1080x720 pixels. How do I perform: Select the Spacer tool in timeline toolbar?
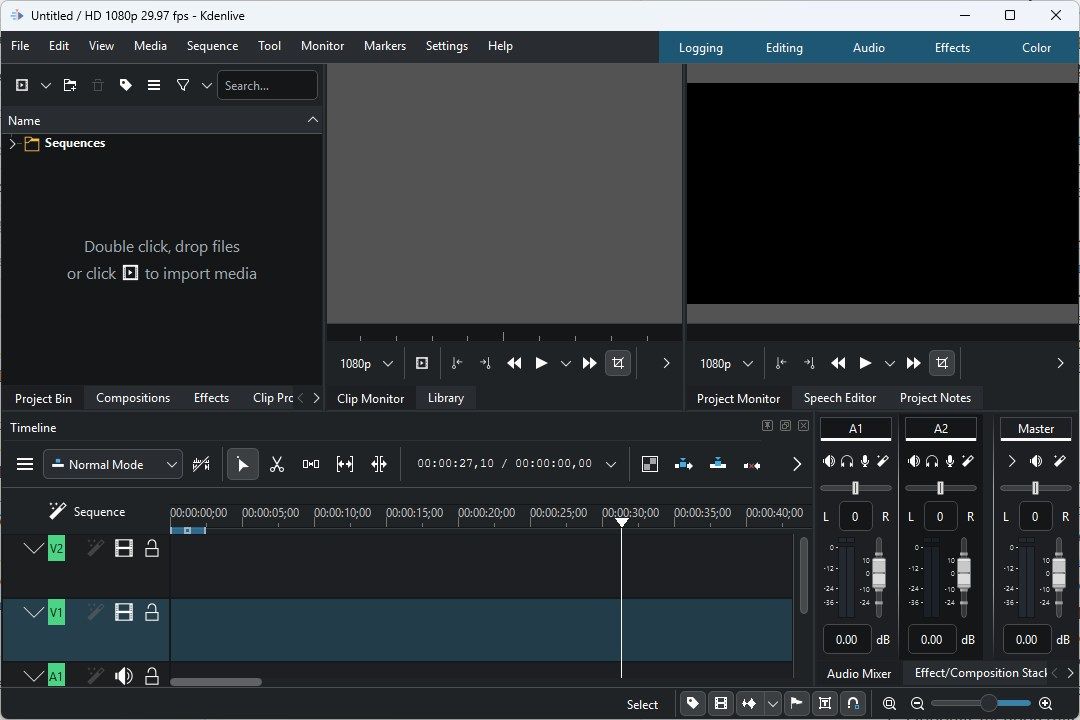311,464
